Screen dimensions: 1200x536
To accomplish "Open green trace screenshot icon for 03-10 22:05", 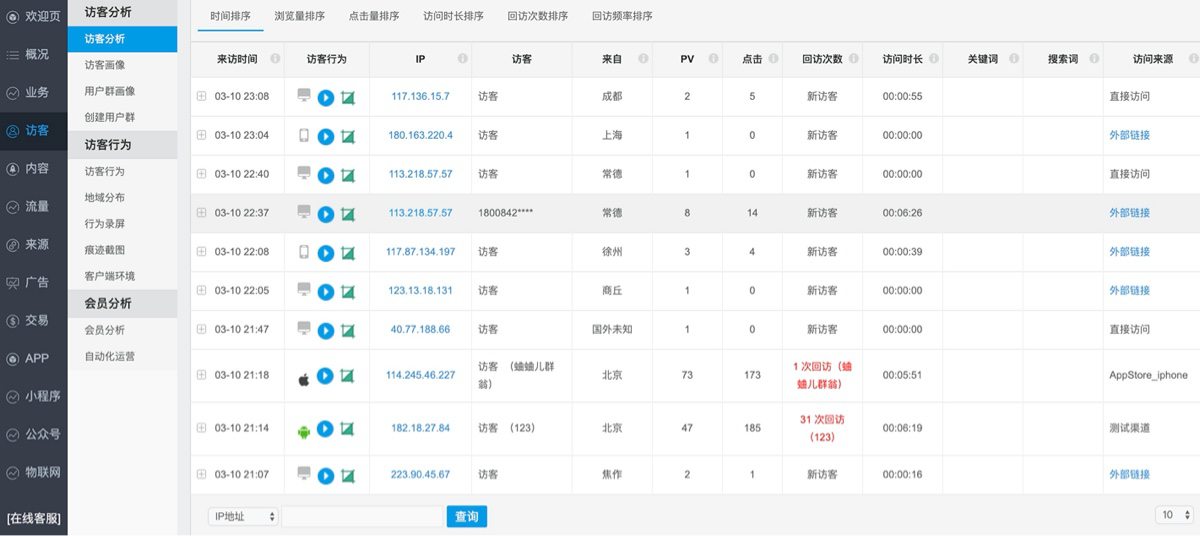I will pyautogui.click(x=348, y=292).
